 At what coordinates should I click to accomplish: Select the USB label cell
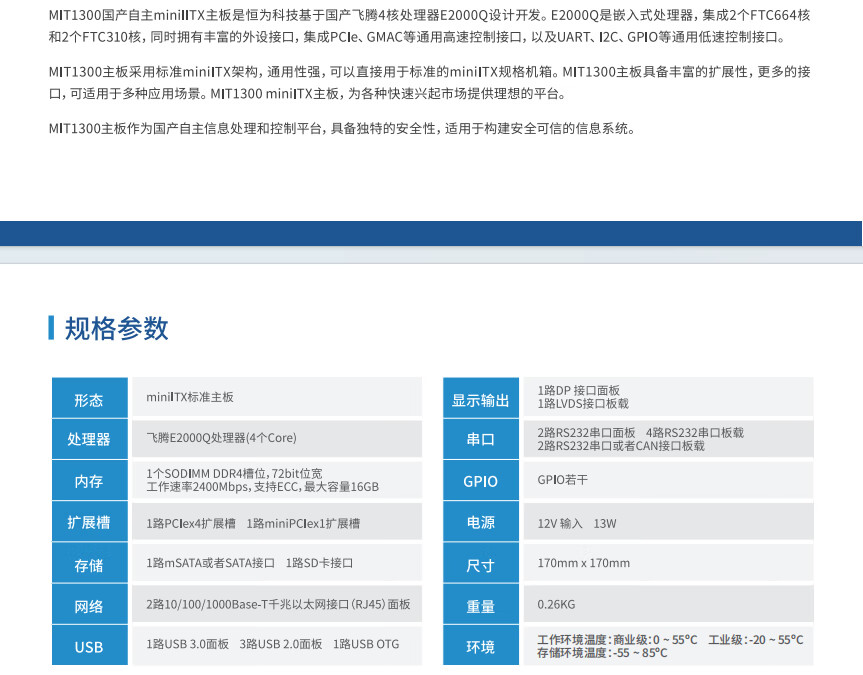point(90,645)
